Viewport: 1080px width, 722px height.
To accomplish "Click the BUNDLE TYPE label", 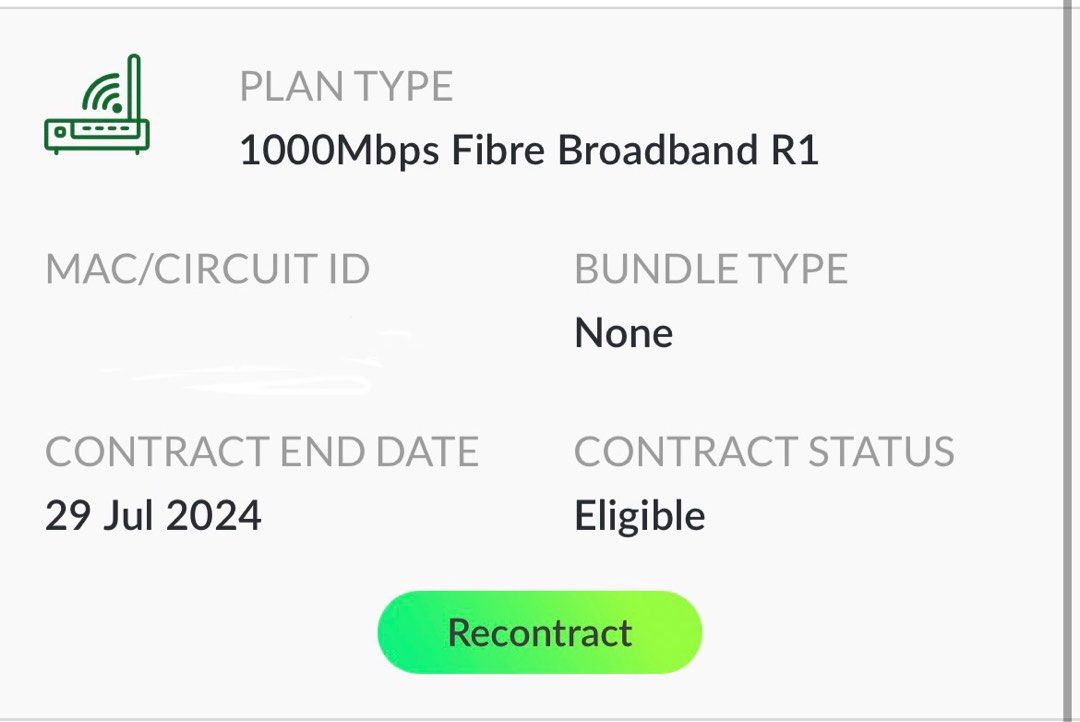I will click(712, 268).
